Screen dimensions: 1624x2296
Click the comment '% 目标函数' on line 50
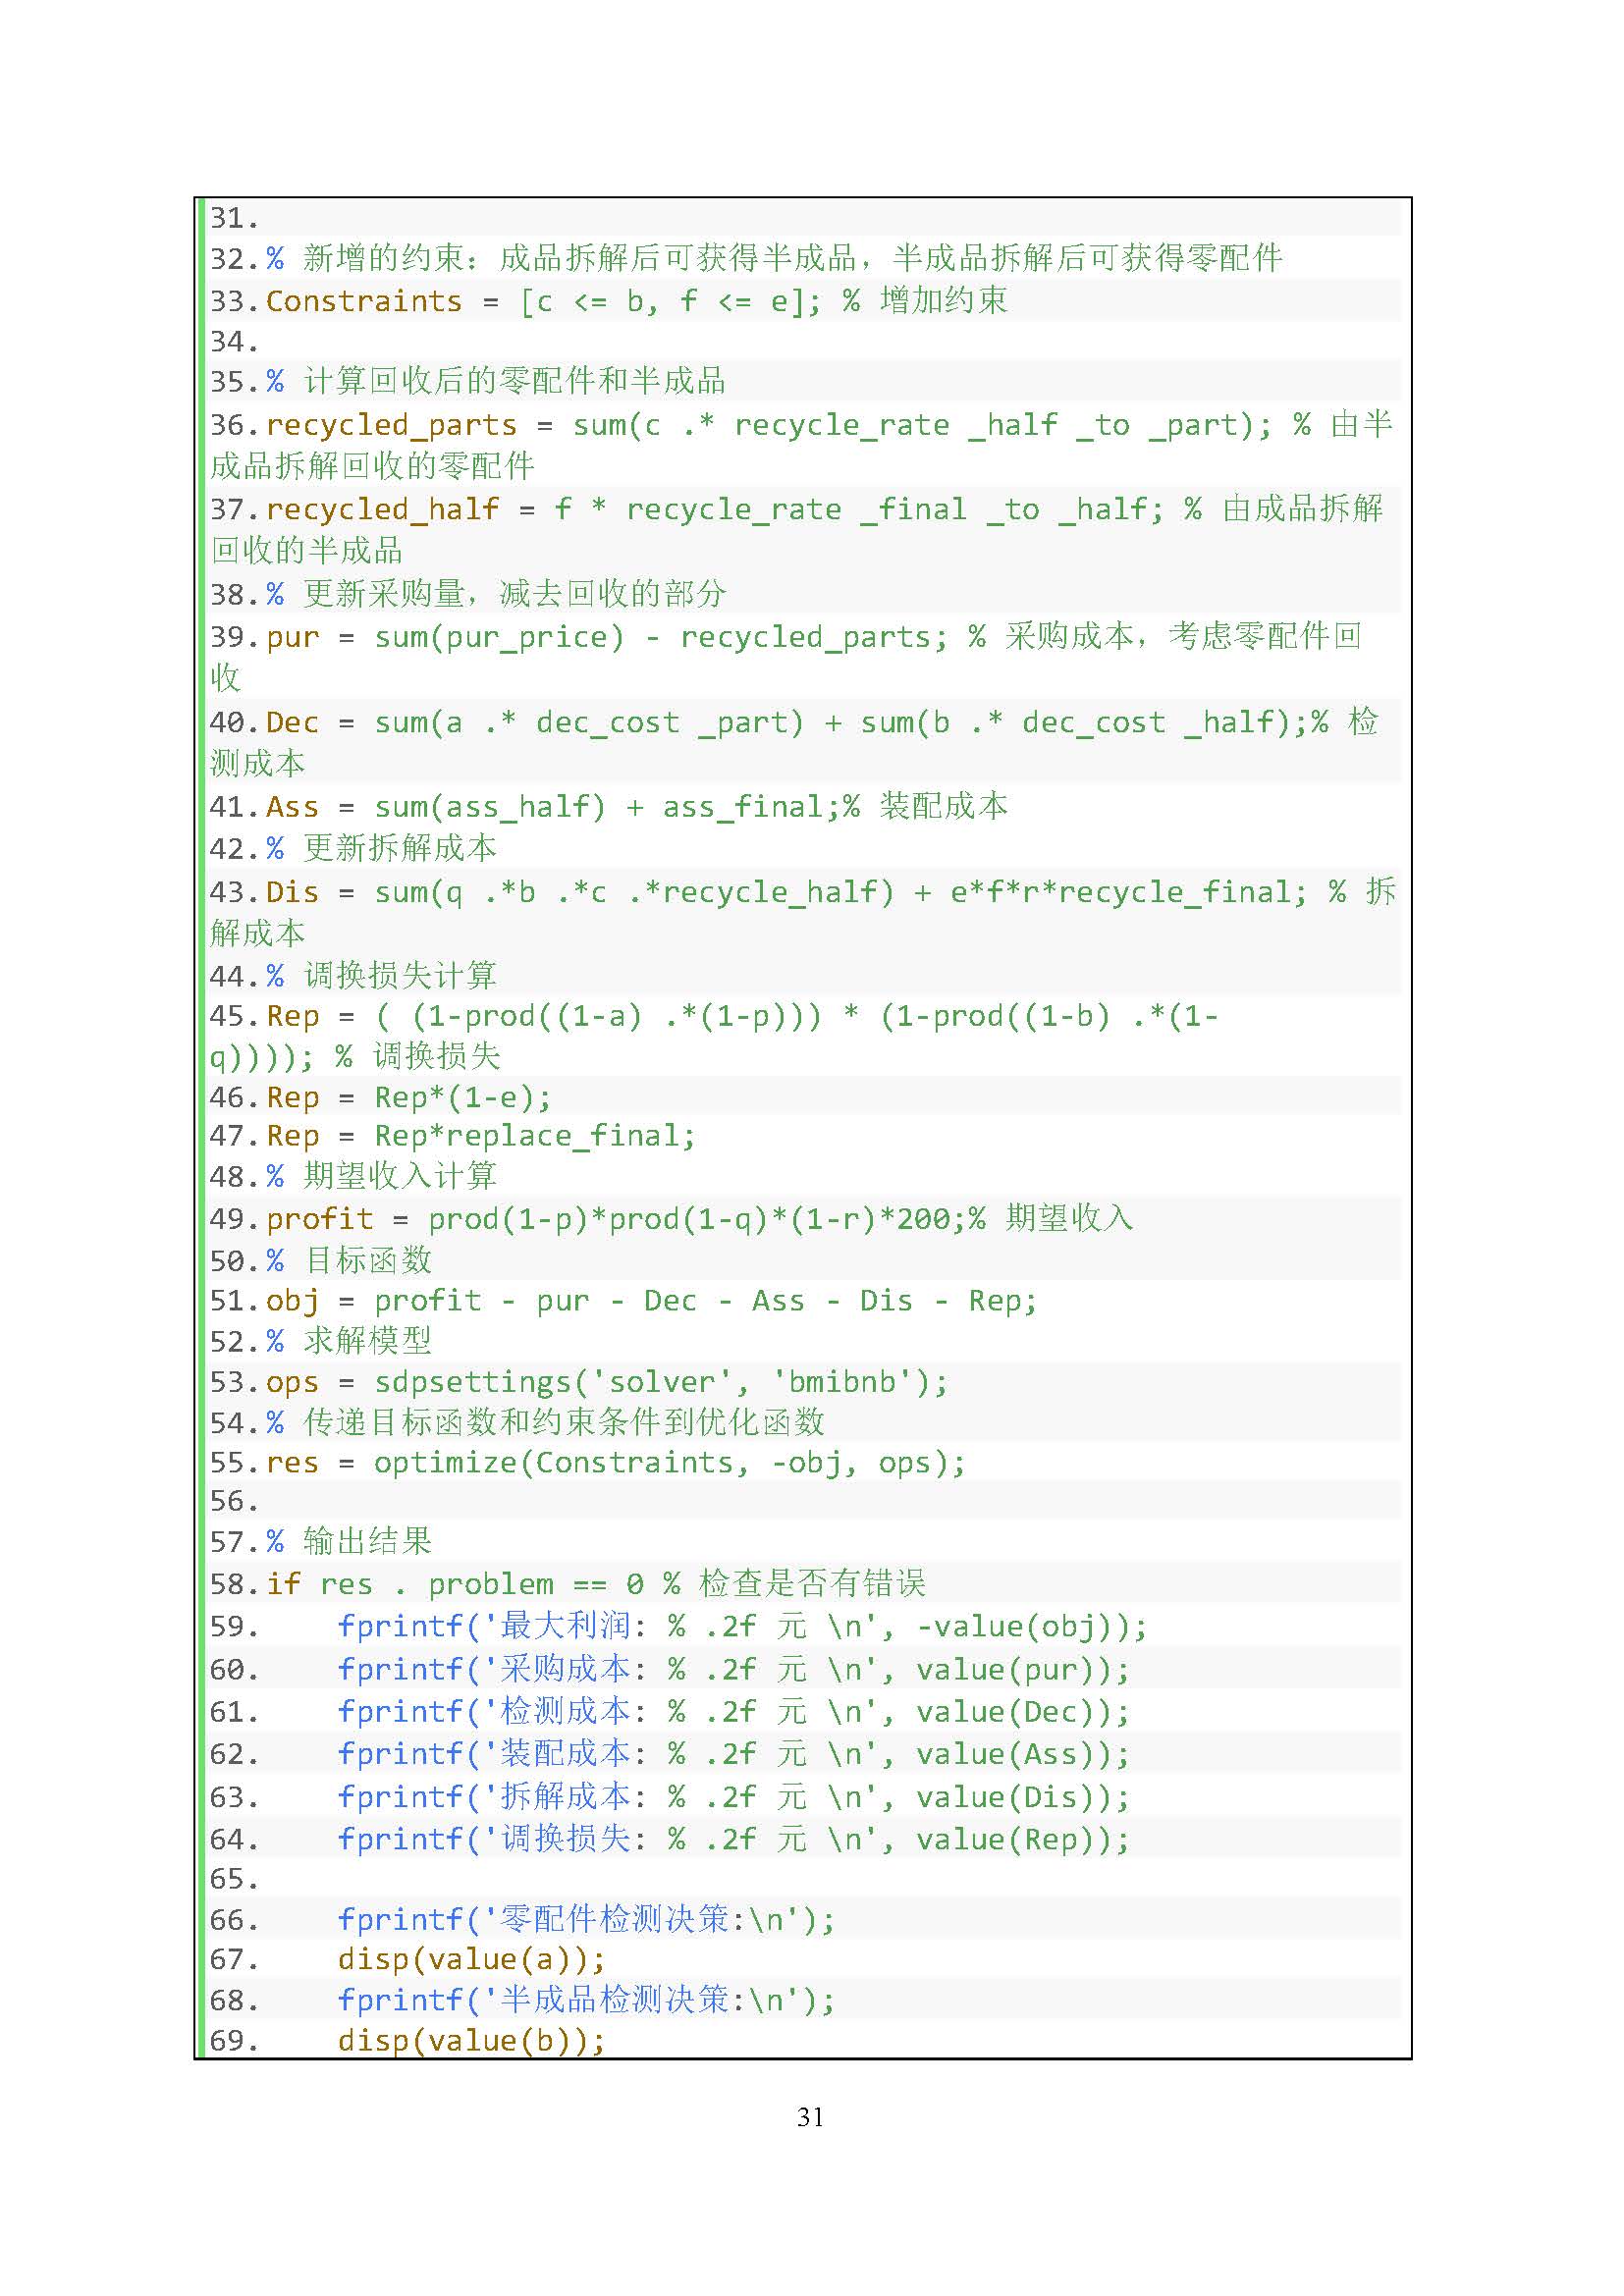348,1260
